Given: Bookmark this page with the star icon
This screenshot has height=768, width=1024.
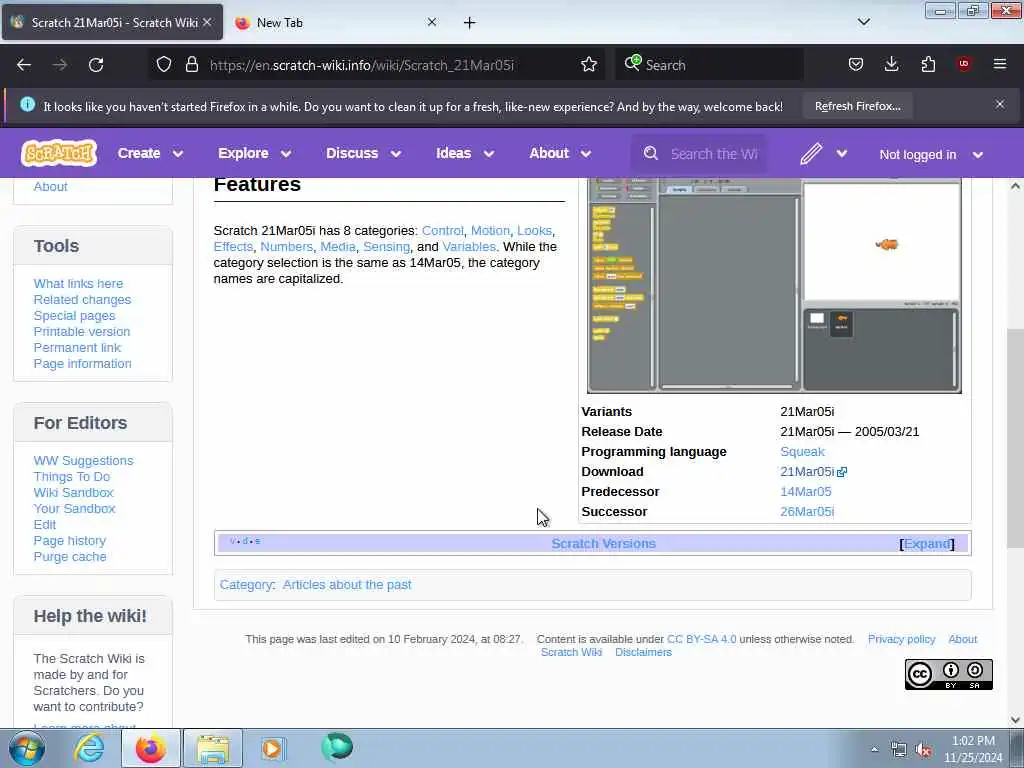Looking at the screenshot, I should click(x=588, y=65).
